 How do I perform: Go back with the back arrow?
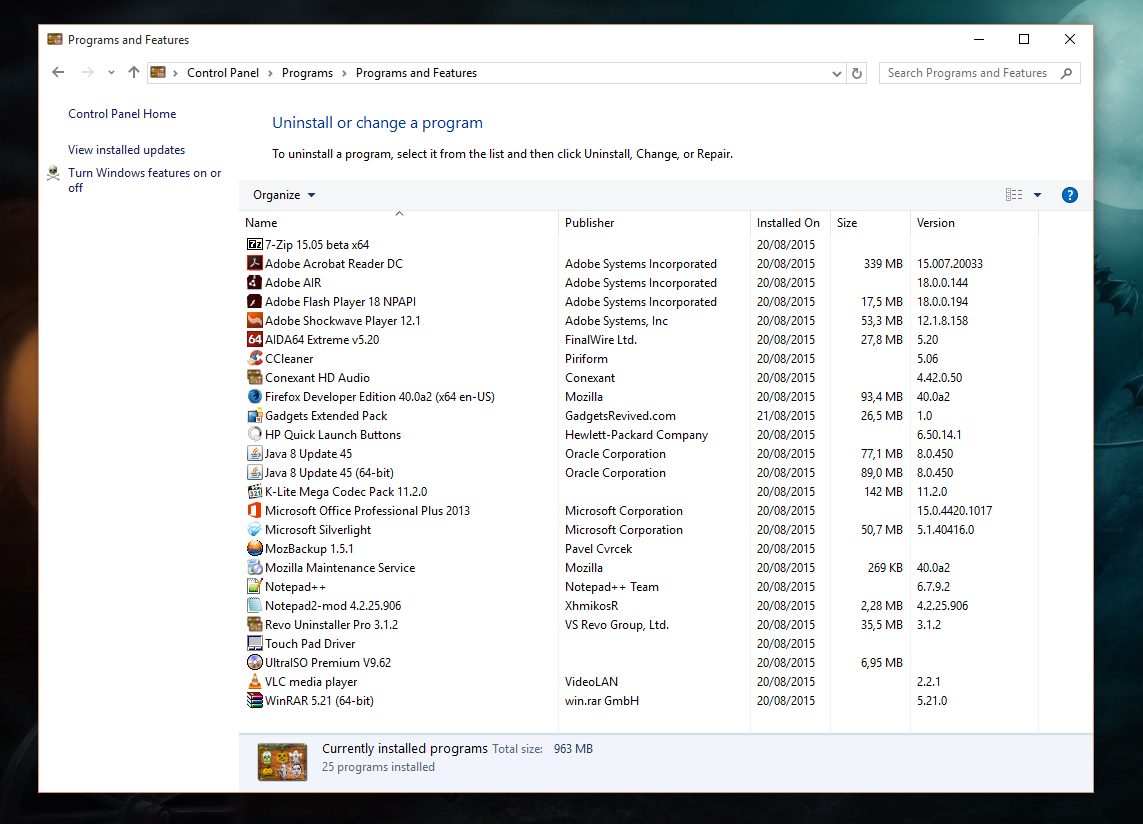click(x=58, y=72)
